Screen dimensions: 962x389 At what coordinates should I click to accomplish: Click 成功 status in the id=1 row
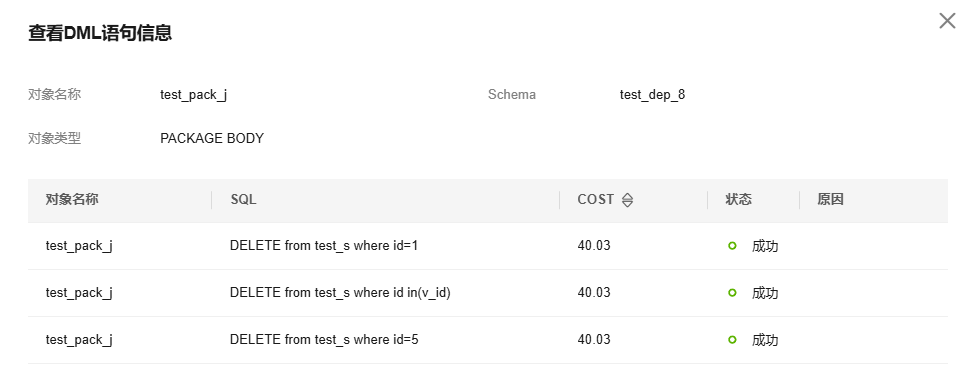(x=765, y=246)
